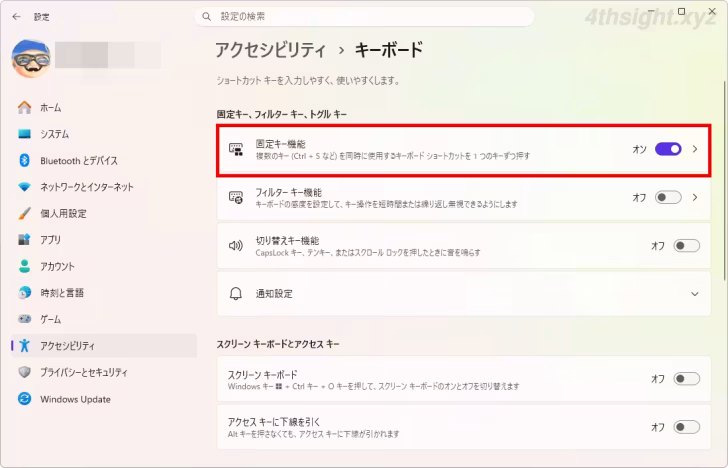This screenshot has height=468, width=728.
Task: Click the 時刻と言語 globe clock icon
Action: (x=24, y=292)
